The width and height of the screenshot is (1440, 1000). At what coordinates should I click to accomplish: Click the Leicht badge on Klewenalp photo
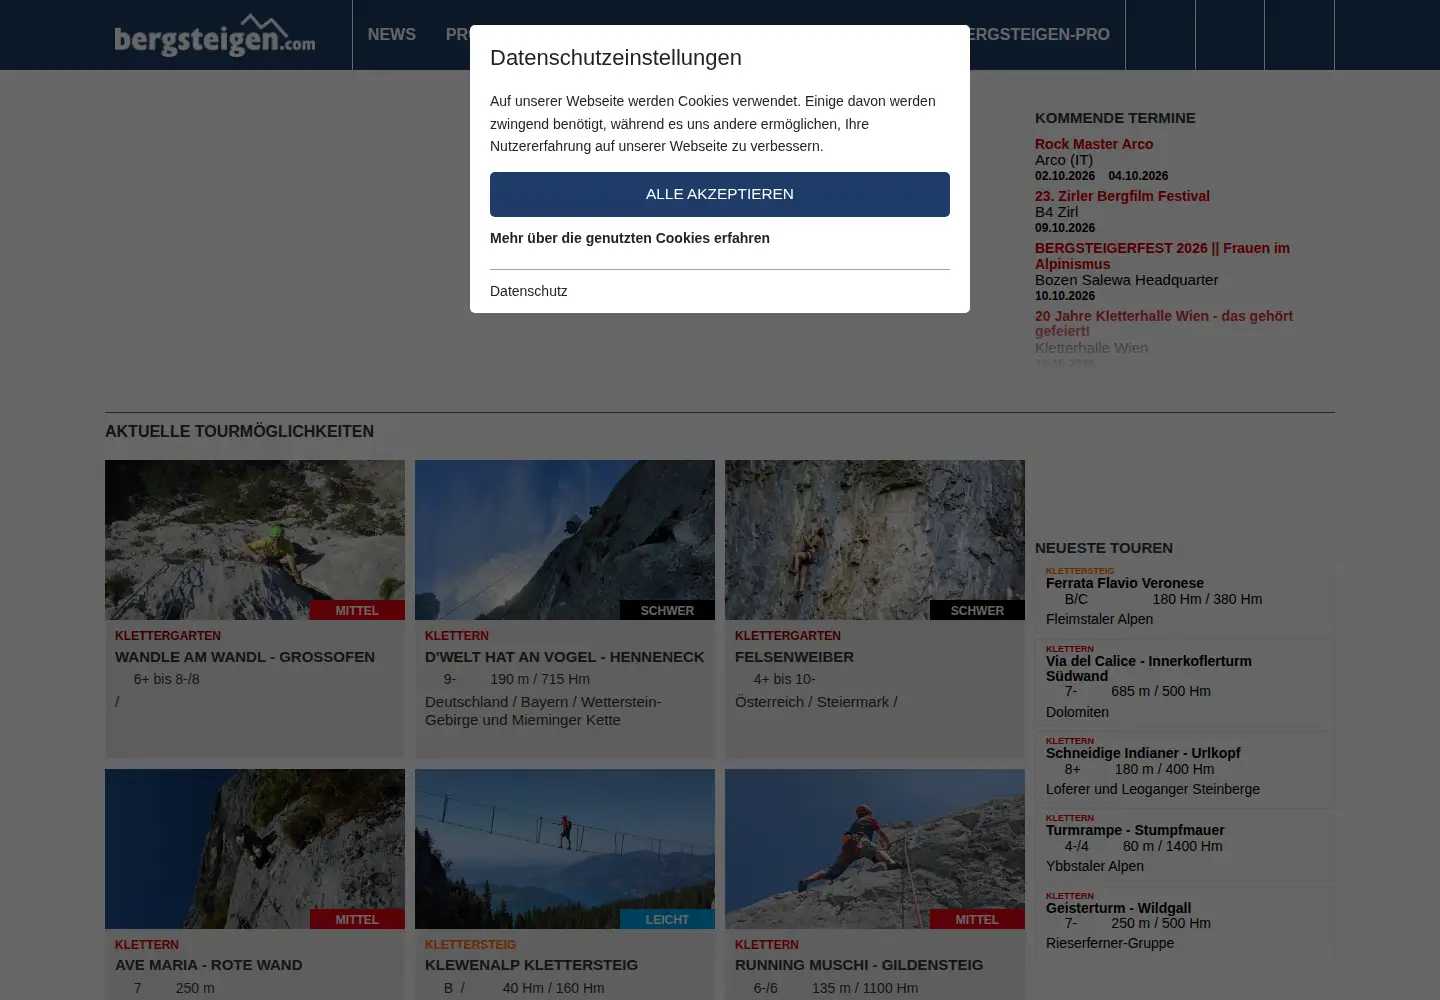coord(667,919)
